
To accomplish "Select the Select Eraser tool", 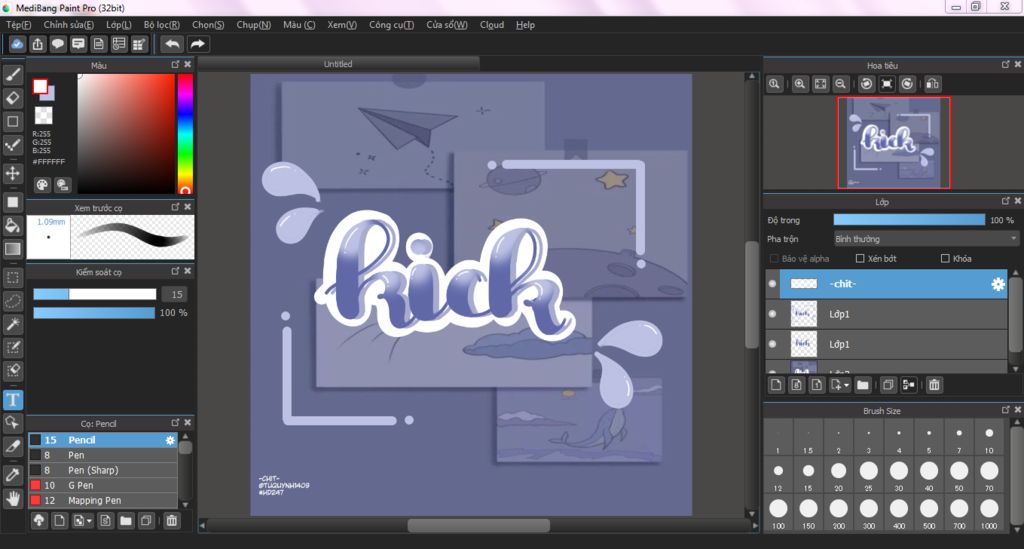I will pos(13,371).
